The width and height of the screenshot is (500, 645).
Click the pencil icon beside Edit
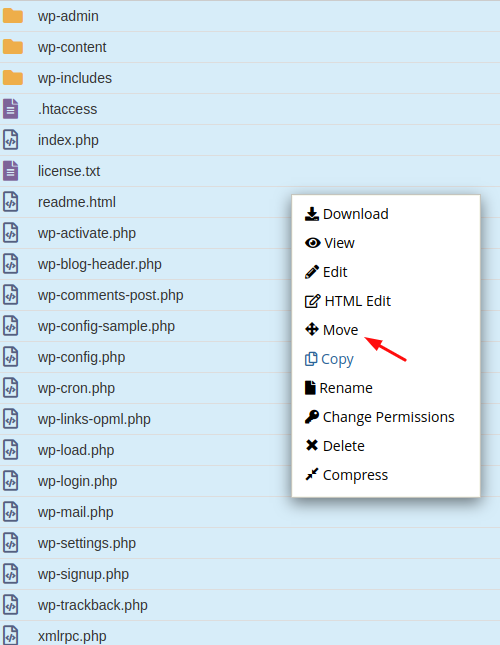click(312, 272)
